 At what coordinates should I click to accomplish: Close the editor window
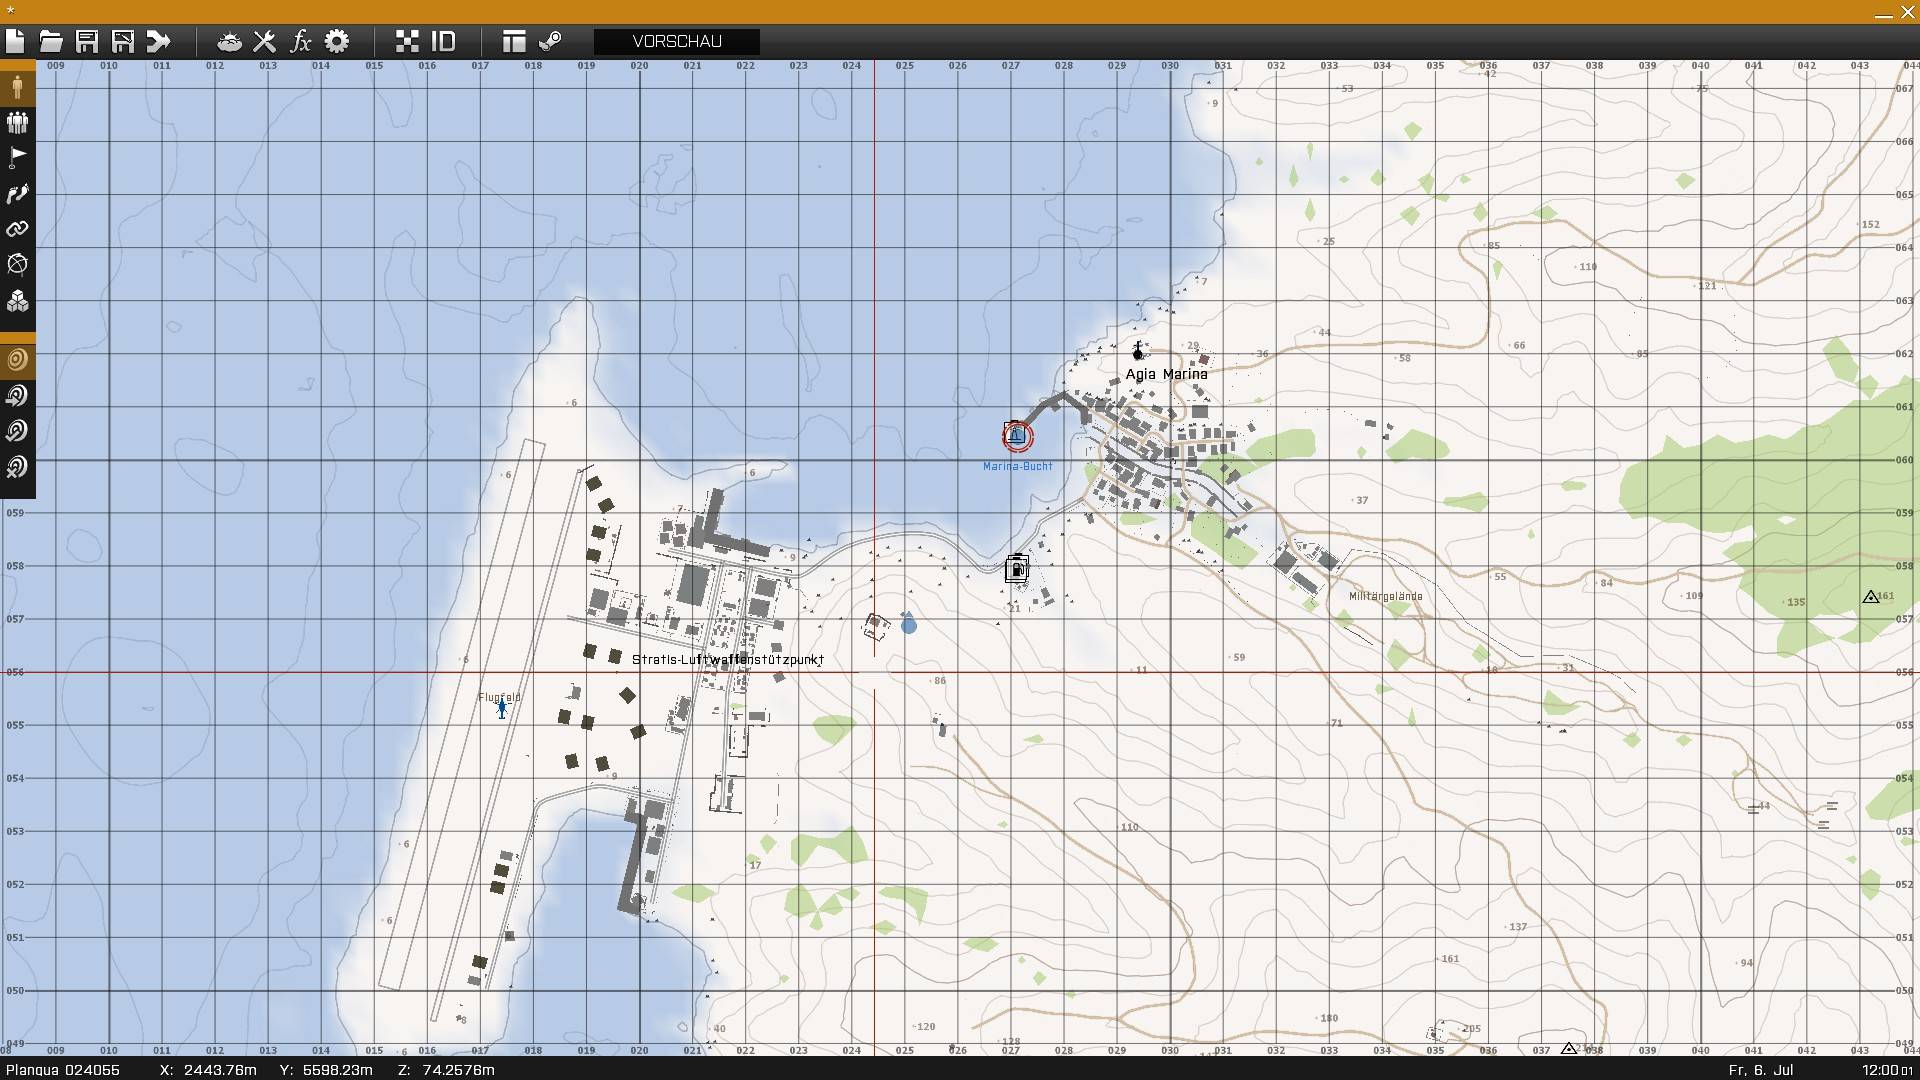click(x=1907, y=12)
